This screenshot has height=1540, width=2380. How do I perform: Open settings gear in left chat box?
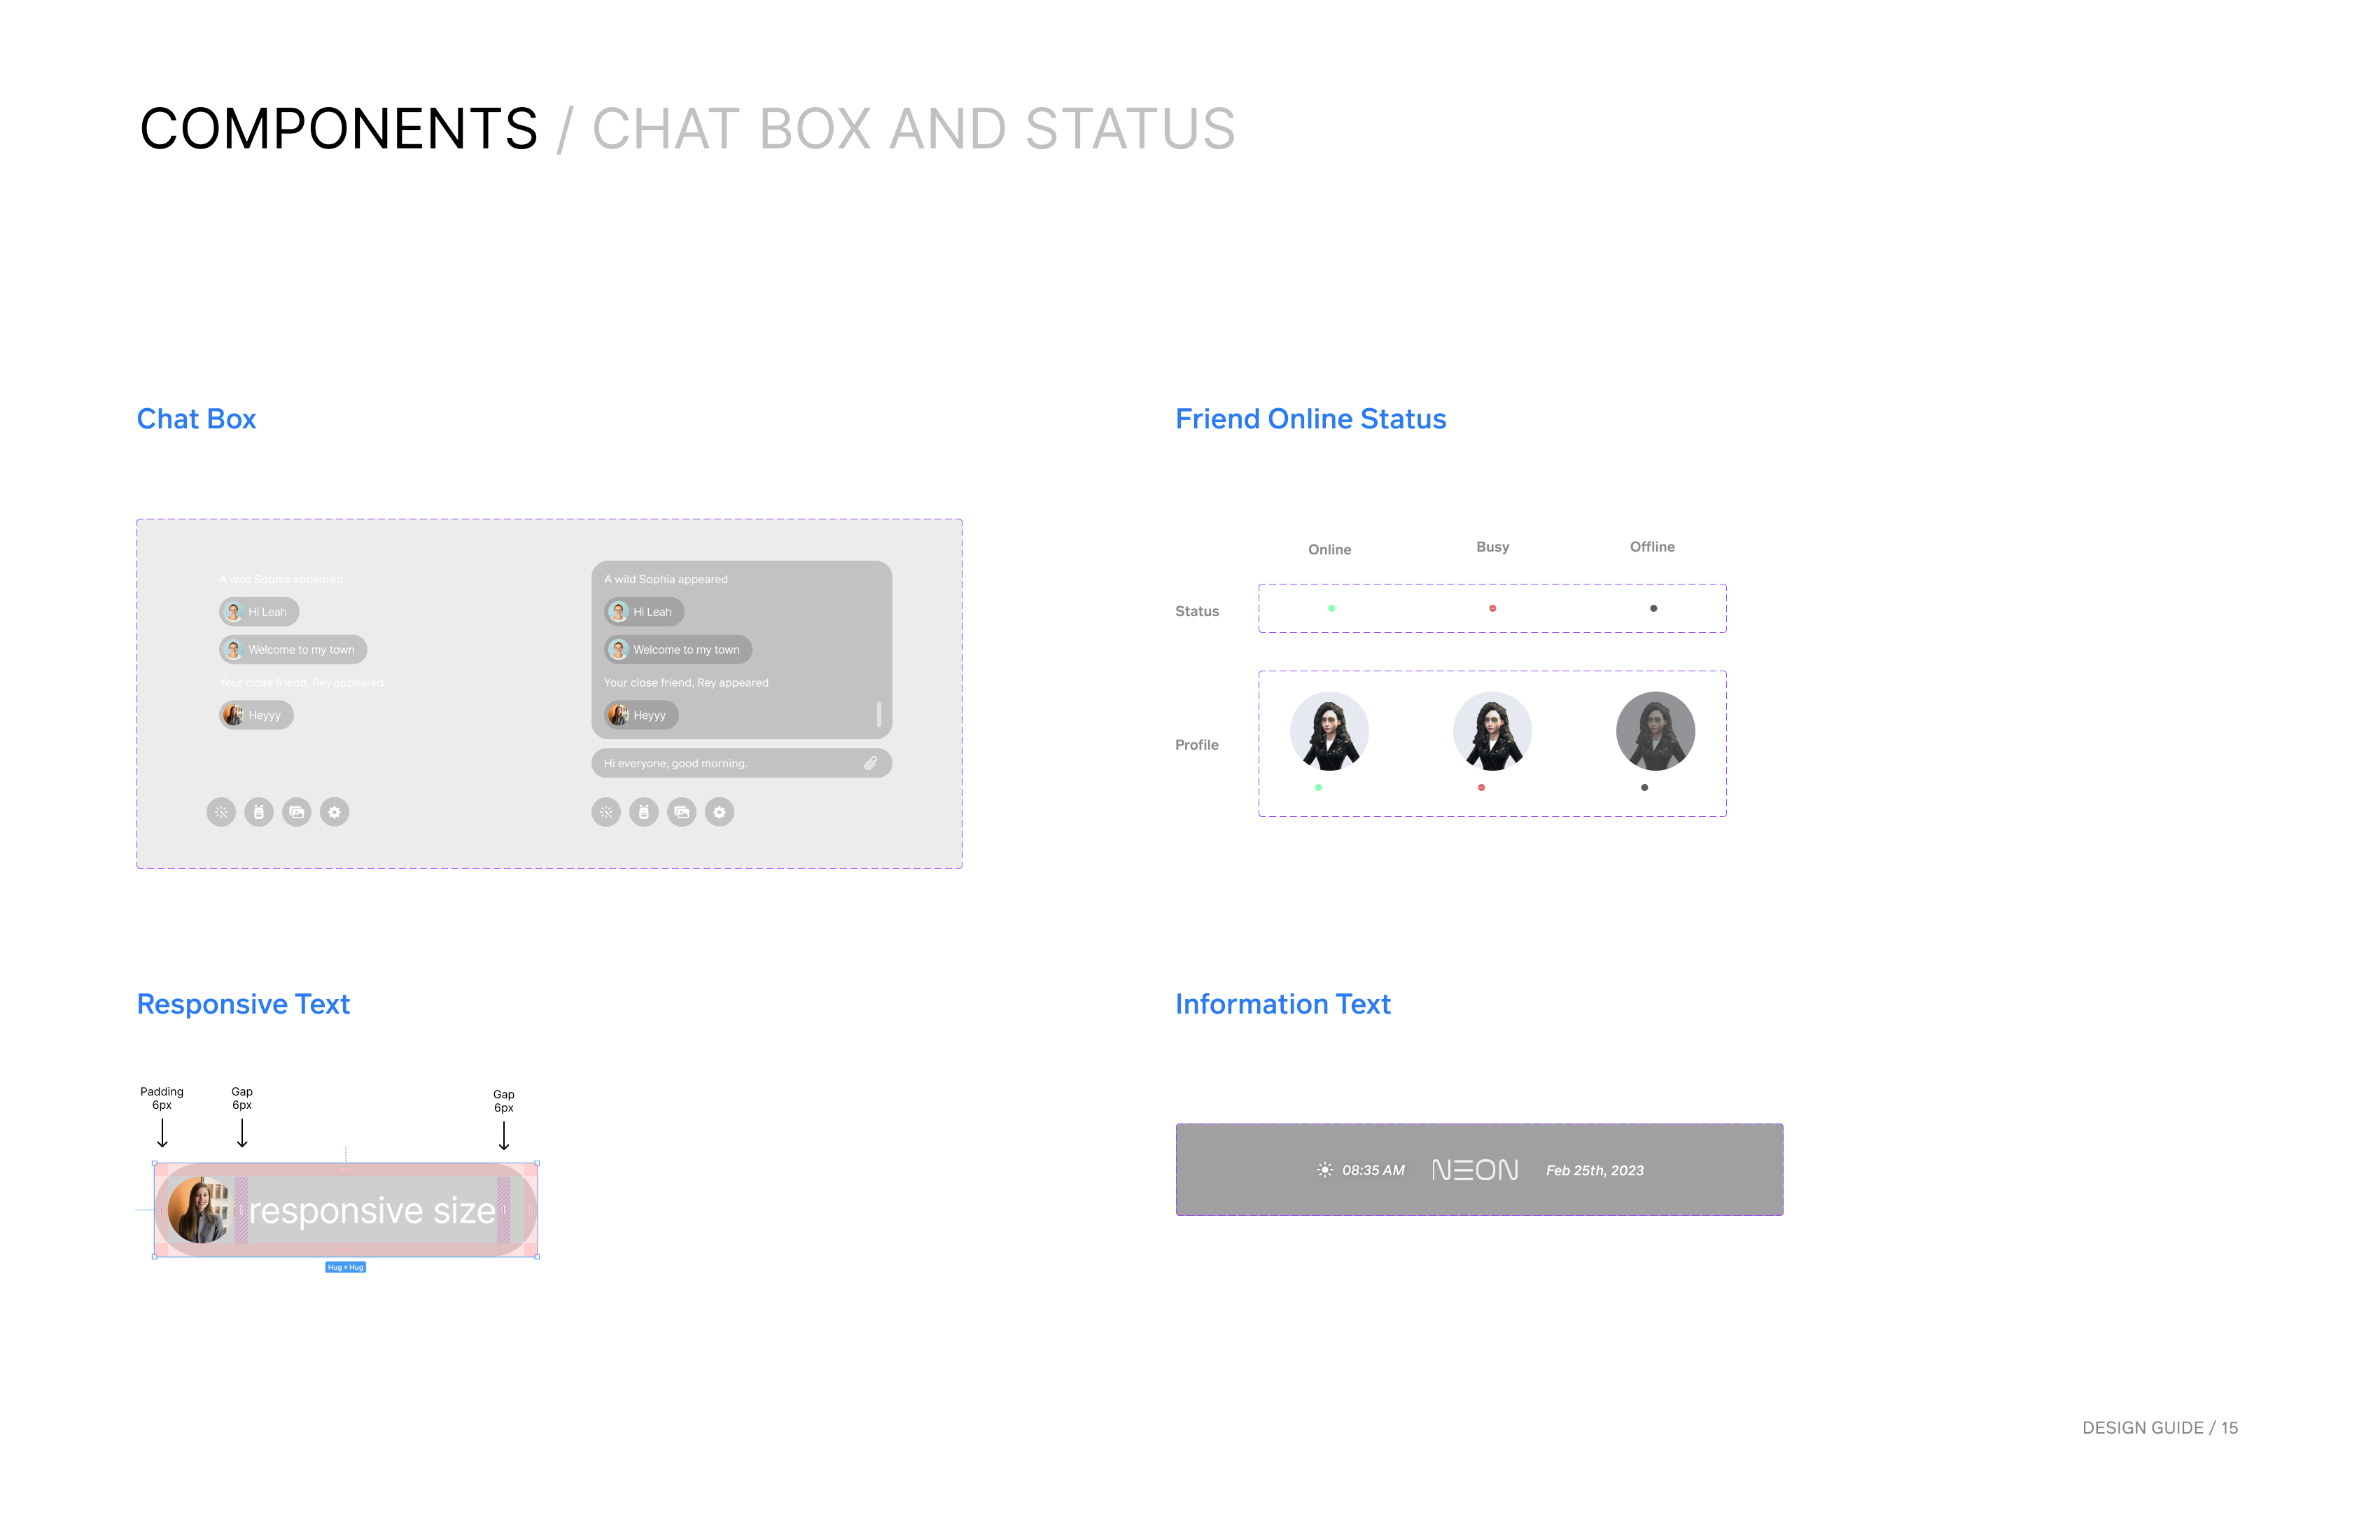335,812
